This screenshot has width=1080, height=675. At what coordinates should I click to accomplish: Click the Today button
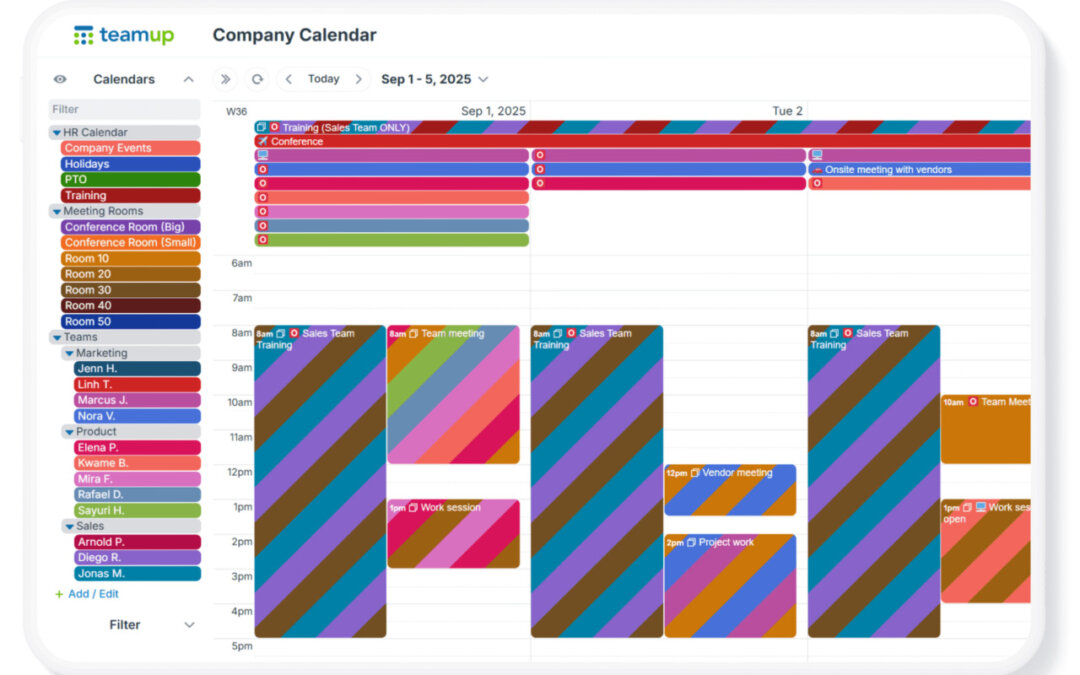pos(325,79)
